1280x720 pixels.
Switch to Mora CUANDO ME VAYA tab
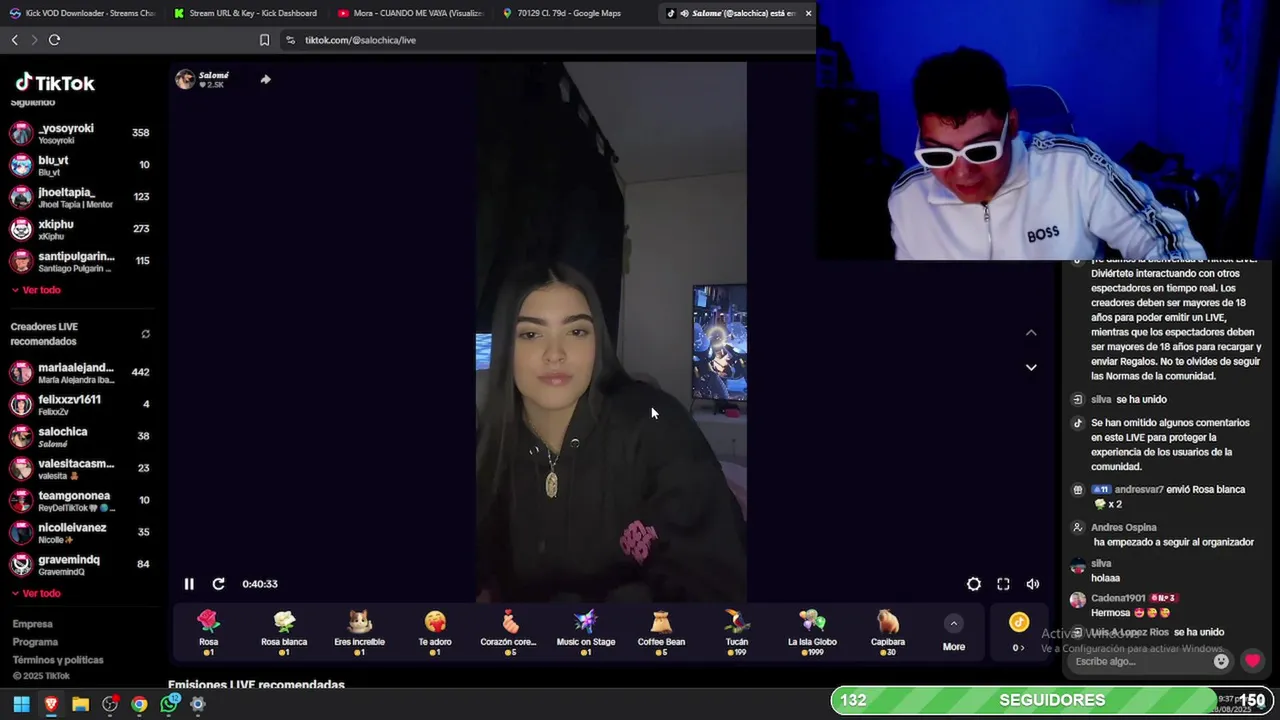[409, 13]
